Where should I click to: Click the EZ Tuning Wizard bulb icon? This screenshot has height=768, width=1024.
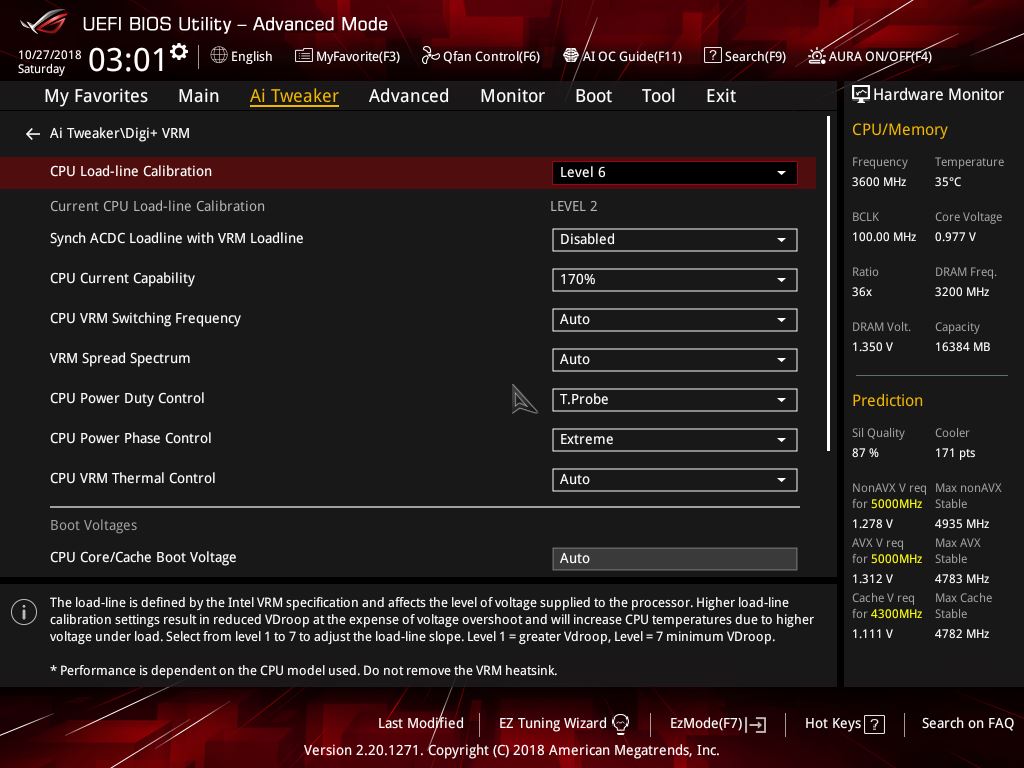coord(620,724)
